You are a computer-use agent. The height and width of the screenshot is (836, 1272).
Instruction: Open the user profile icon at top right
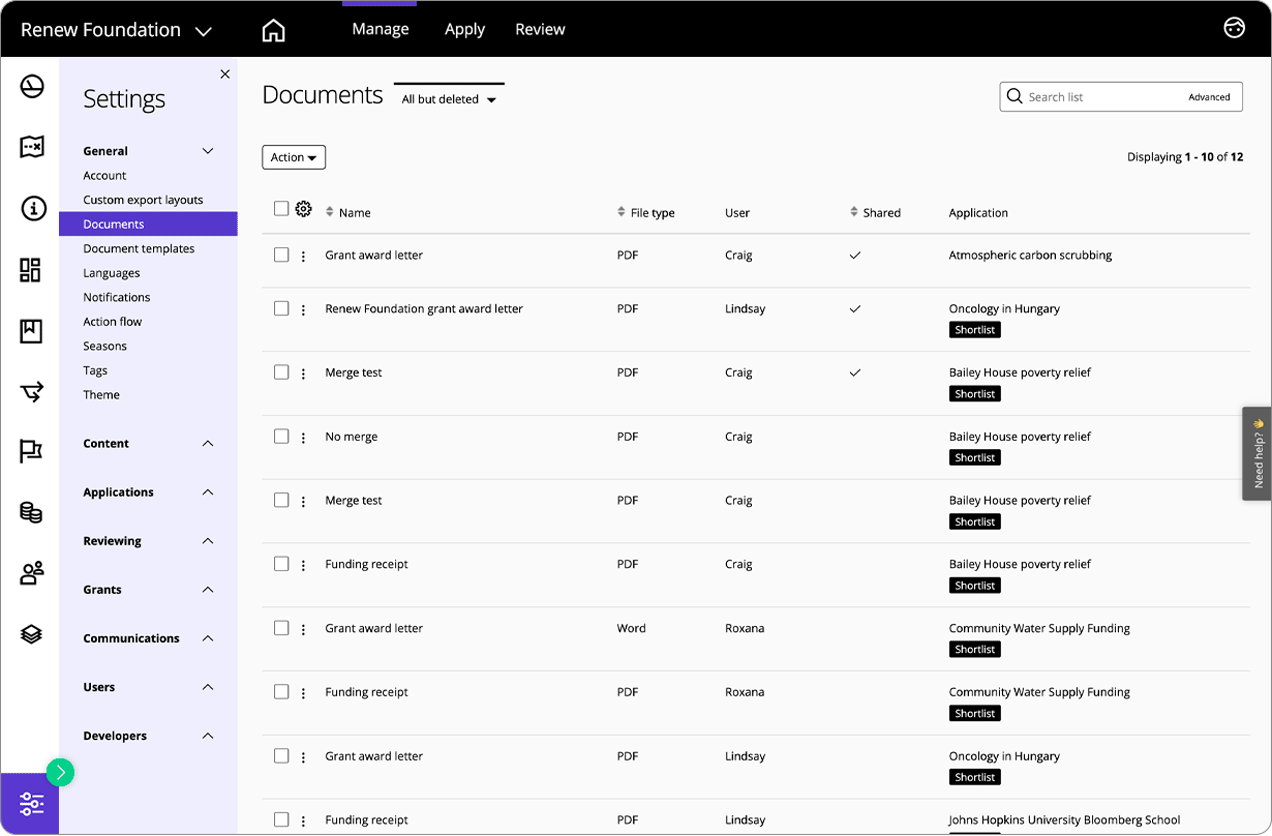(x=1234, y=28)
